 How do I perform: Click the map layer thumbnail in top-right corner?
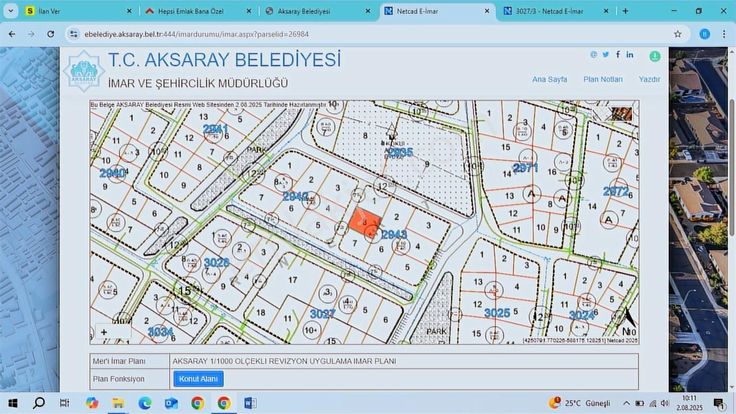coord(622,112)
